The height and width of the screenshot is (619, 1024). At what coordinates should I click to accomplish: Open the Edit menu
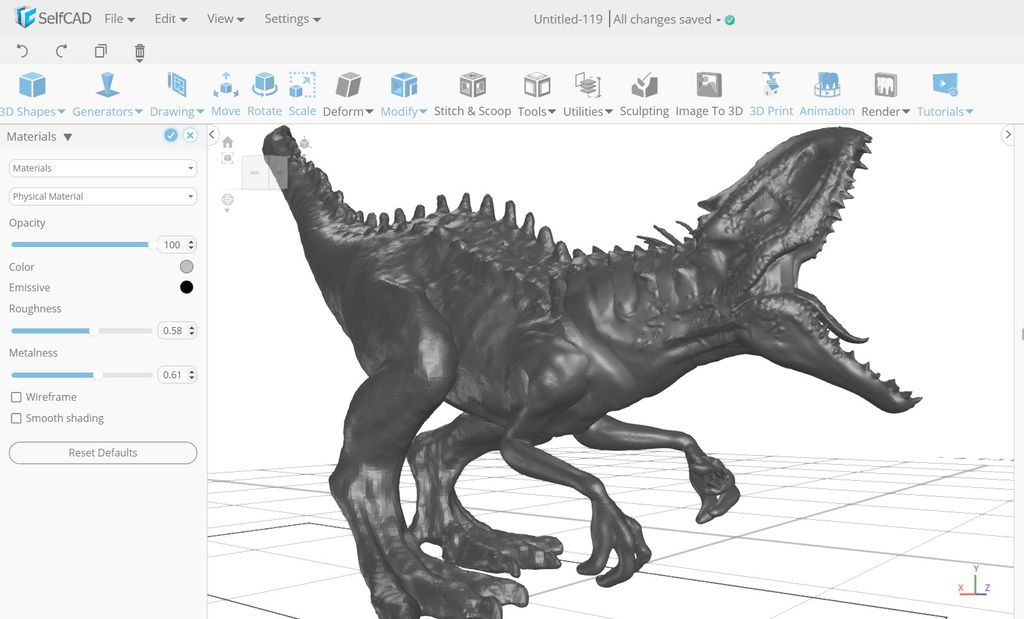(x=168, y=18)
